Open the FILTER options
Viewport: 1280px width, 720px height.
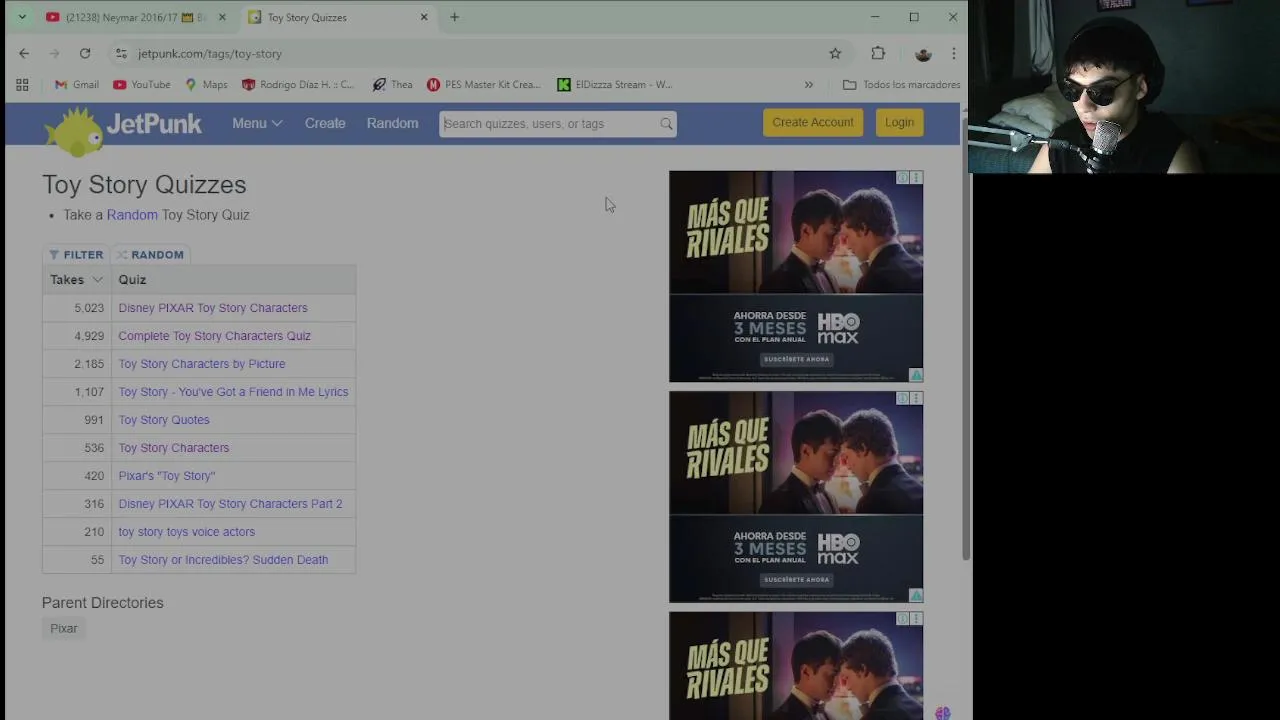76,255
